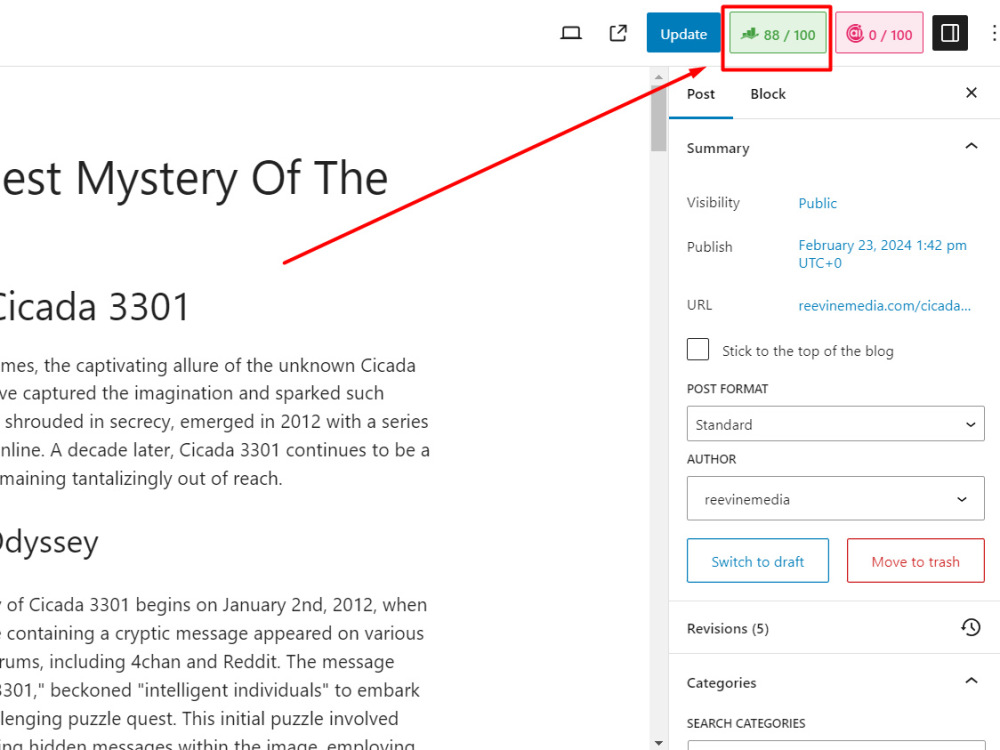Click the Update button

click(683, 33)
